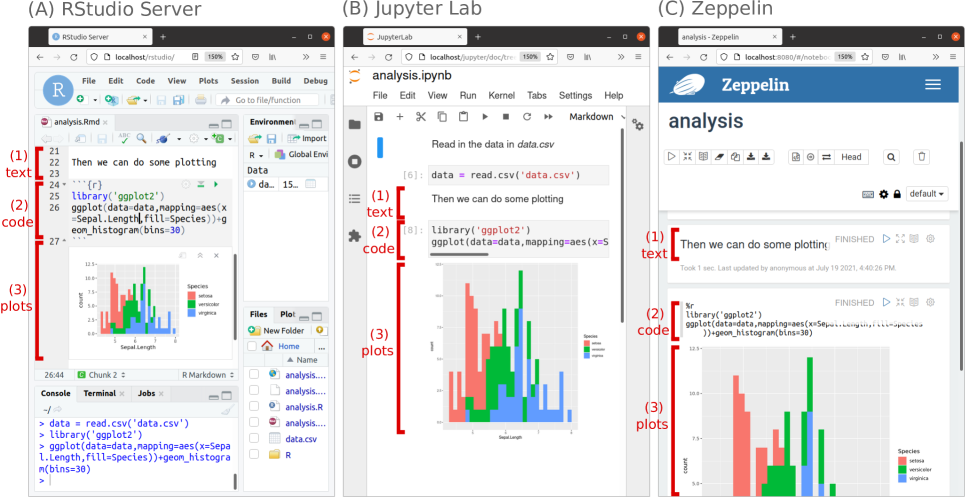
Task: Open the Zeppelin default mode dropdown
Action: 927,194
